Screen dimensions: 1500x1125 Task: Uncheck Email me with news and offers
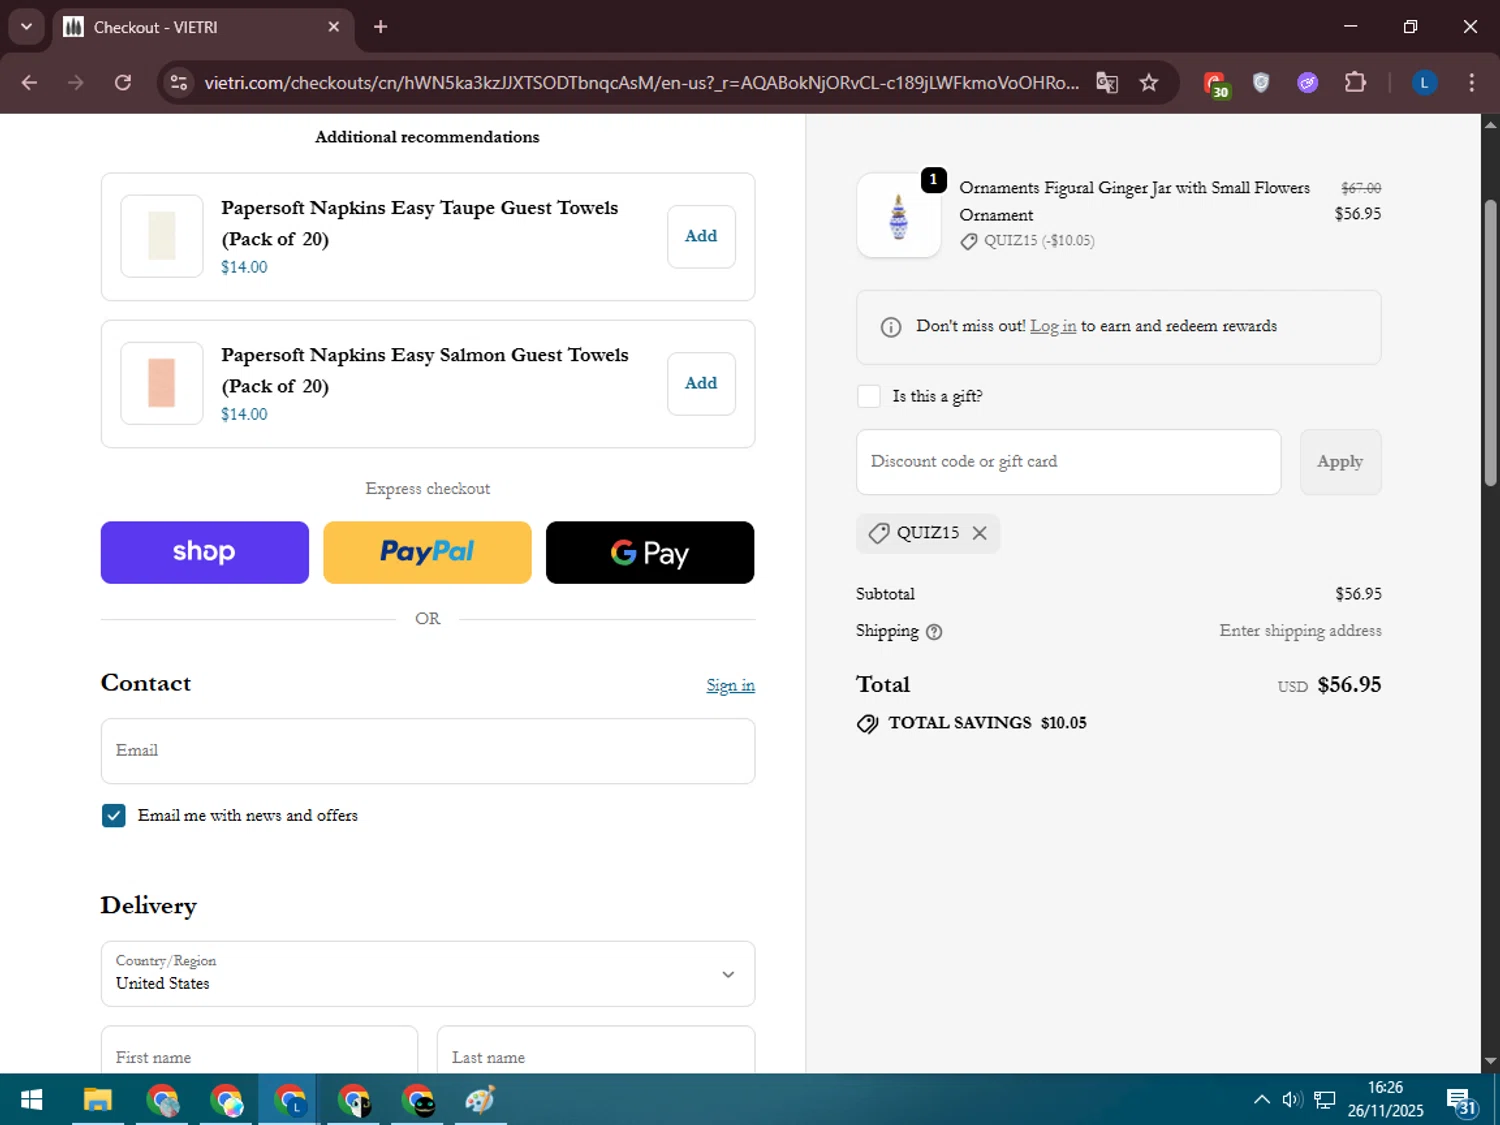tap(114, 816)
